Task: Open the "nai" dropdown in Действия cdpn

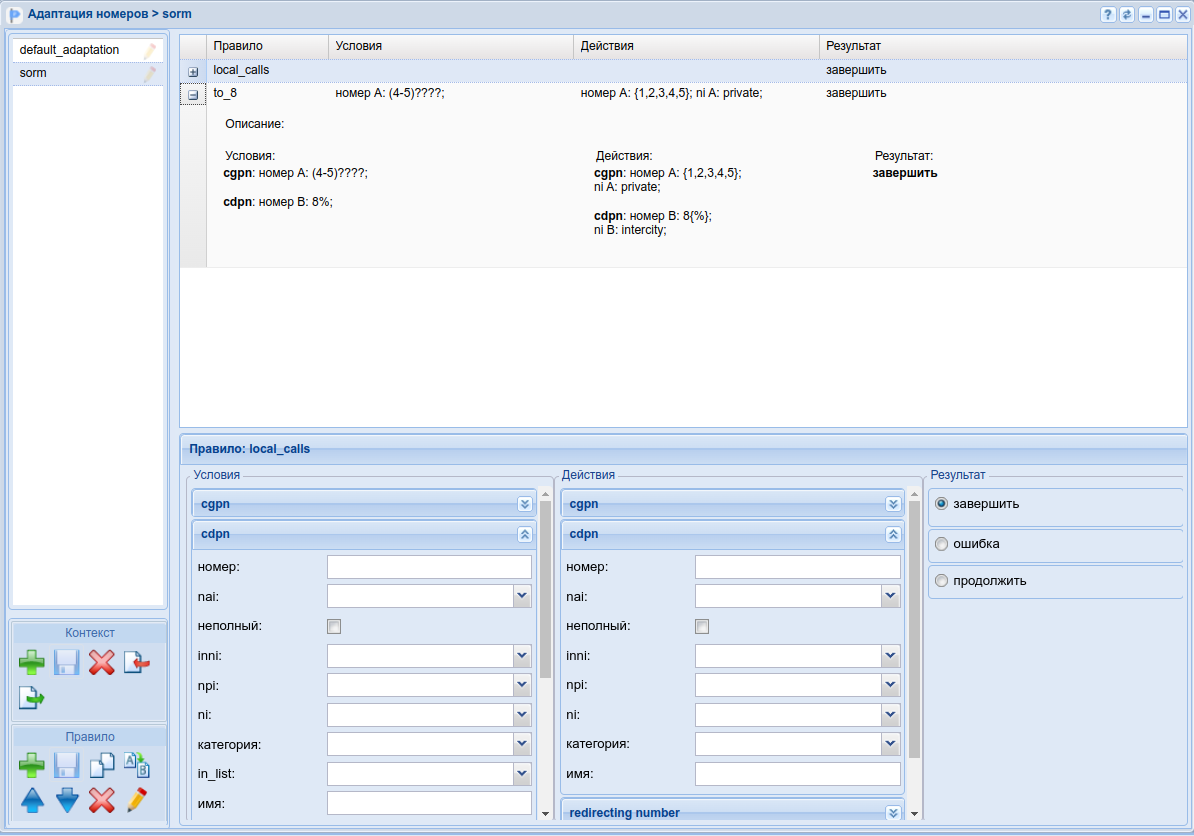Action: [x=890, y=596]
